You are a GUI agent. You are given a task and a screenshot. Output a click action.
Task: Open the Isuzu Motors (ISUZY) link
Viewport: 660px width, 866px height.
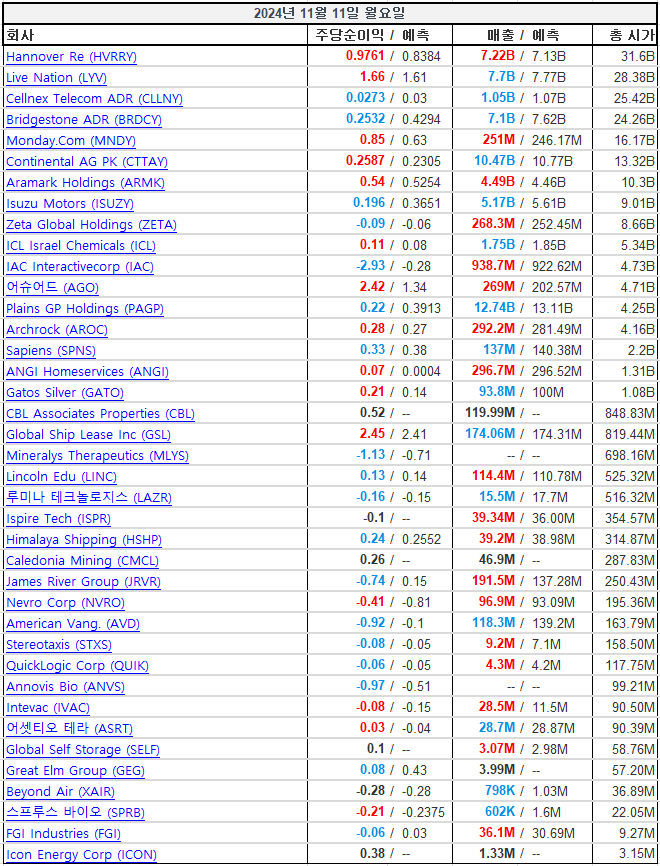(x=70, y=203)
